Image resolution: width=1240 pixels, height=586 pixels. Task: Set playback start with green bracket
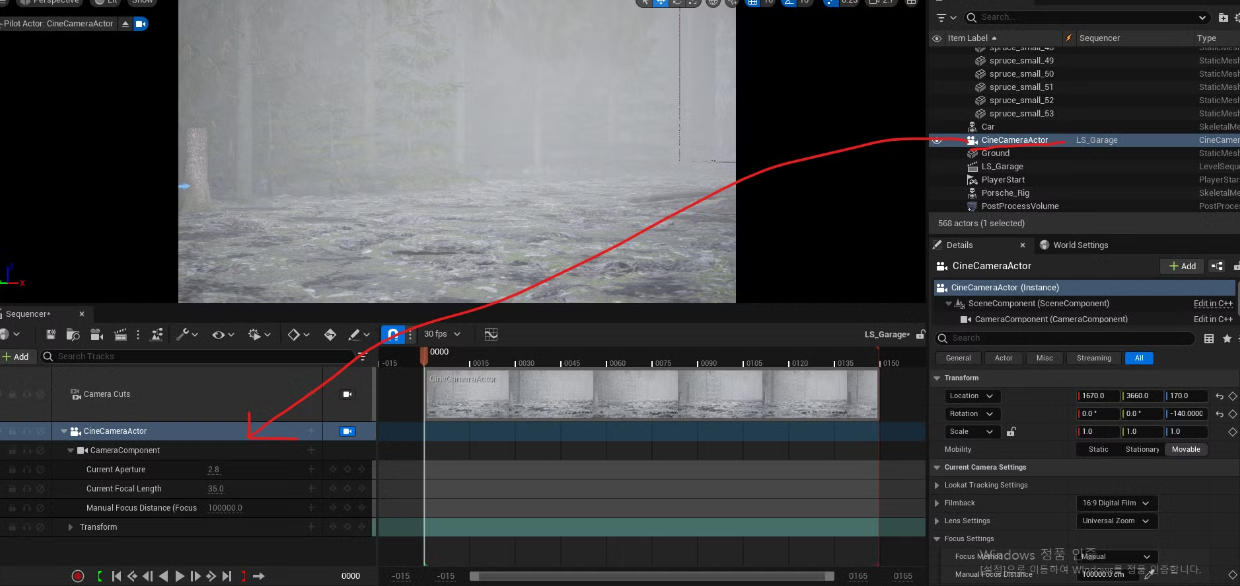pyautogui.click(x=100, y=576)
